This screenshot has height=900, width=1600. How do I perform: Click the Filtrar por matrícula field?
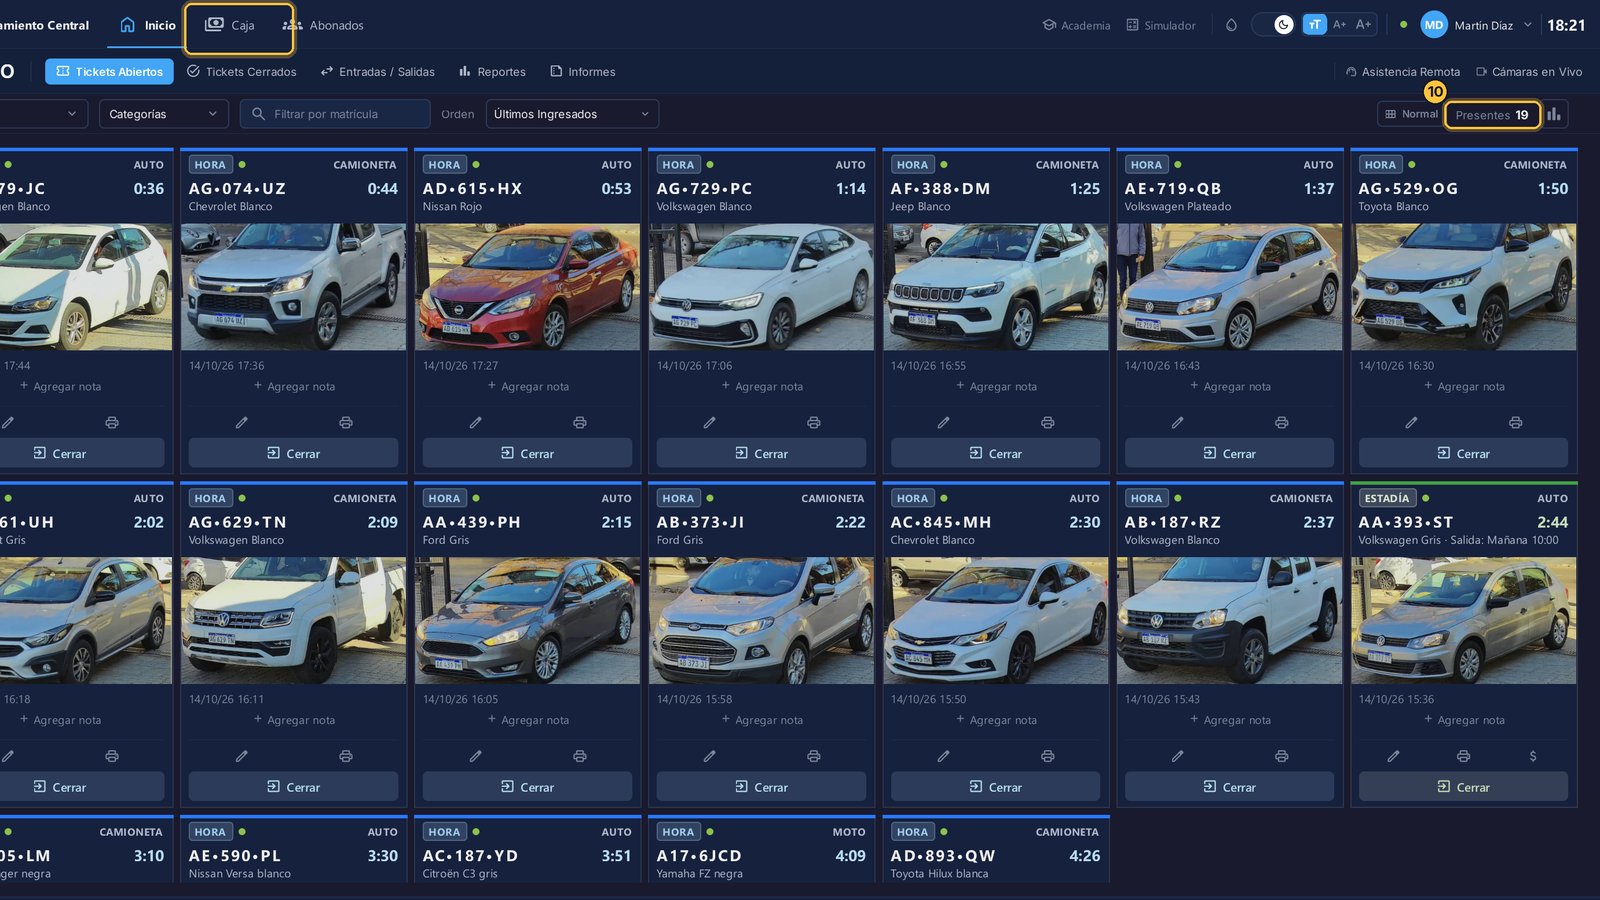(x=335, y=114)
